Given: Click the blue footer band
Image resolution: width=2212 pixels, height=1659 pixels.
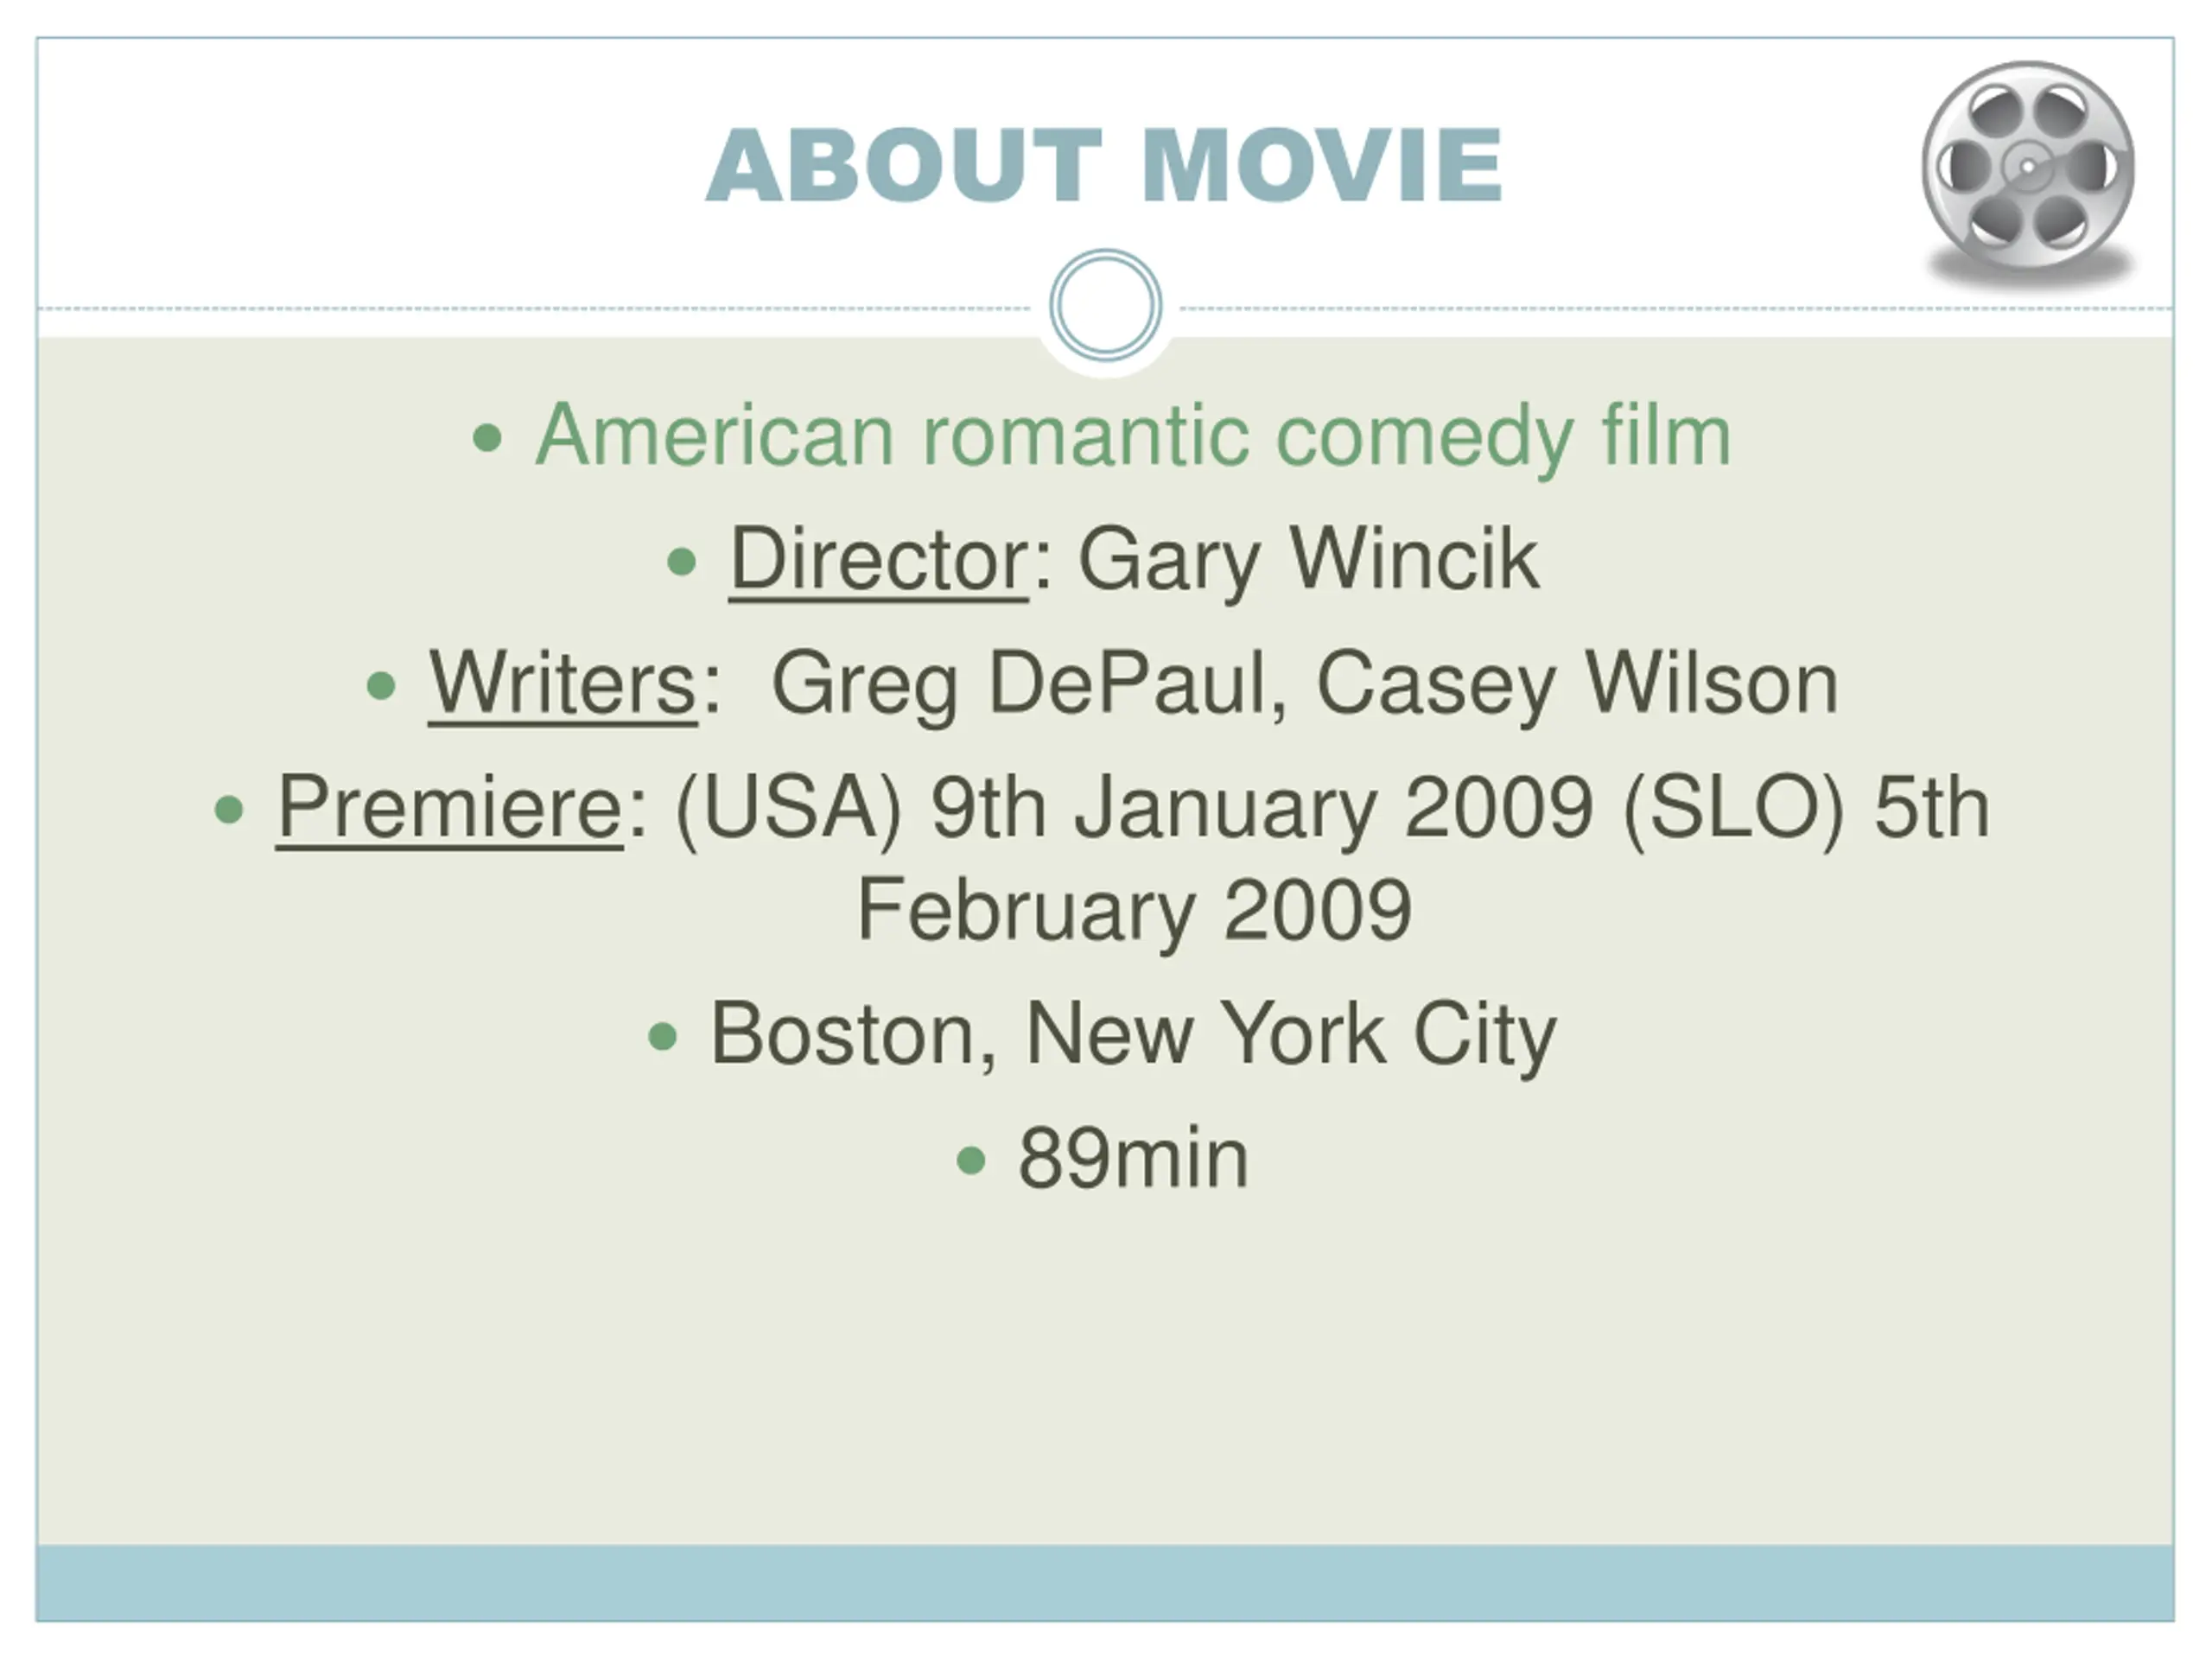Looking at the screenshot, I should click(1105, 1583).
